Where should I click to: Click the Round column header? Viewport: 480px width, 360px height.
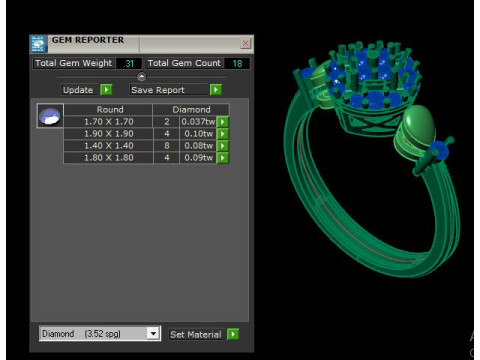tap(108, 109)
